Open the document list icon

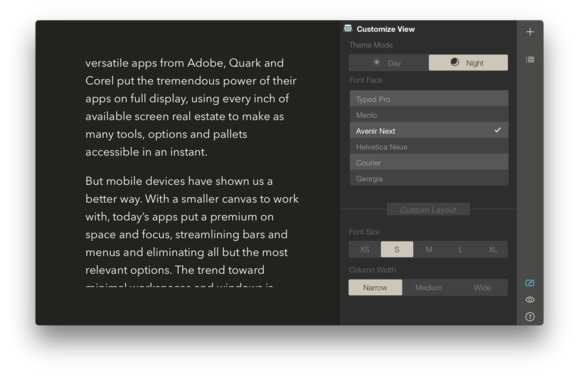tap(530, 59)
